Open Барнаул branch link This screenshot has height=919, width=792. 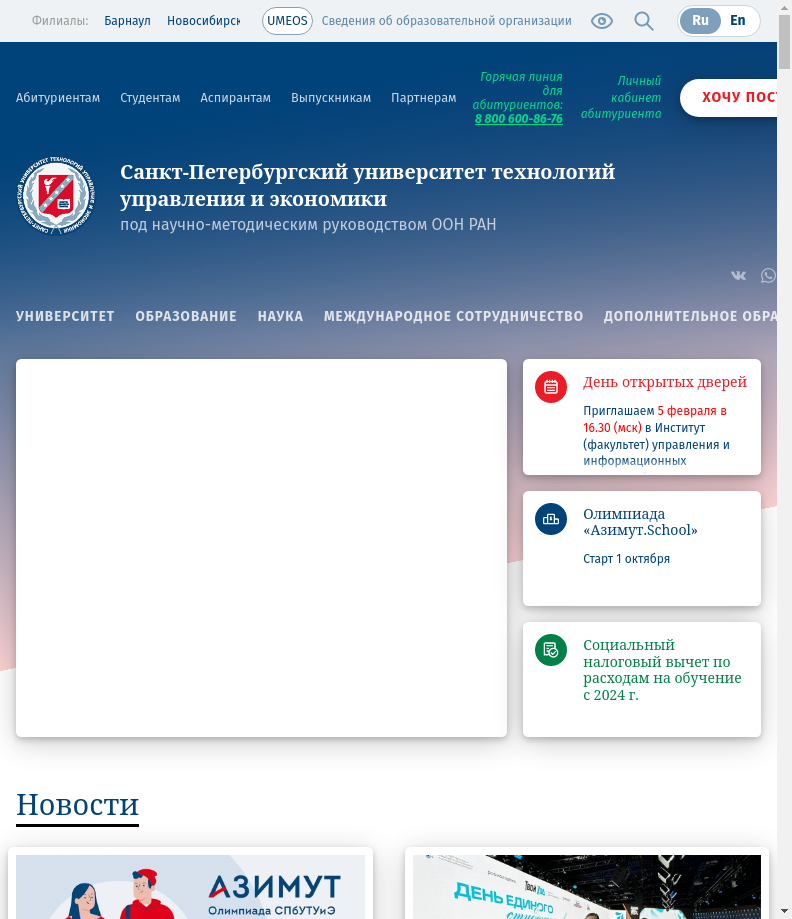pos(127,21)
